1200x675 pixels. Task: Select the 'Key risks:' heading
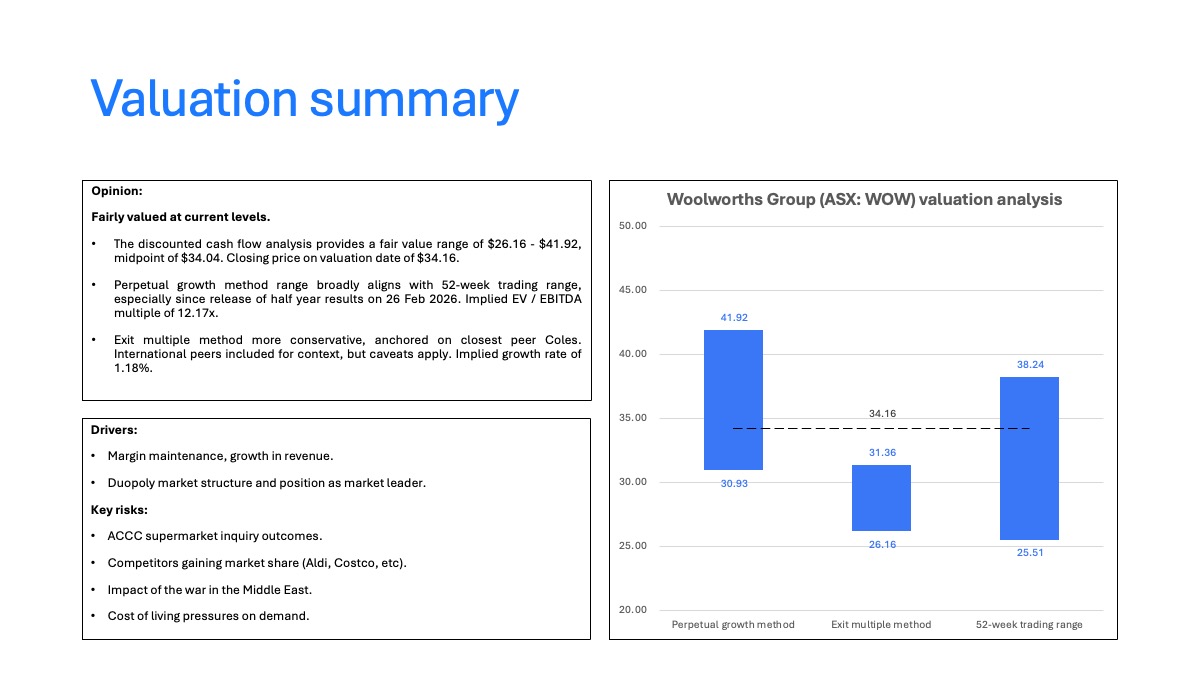point(118,509)
